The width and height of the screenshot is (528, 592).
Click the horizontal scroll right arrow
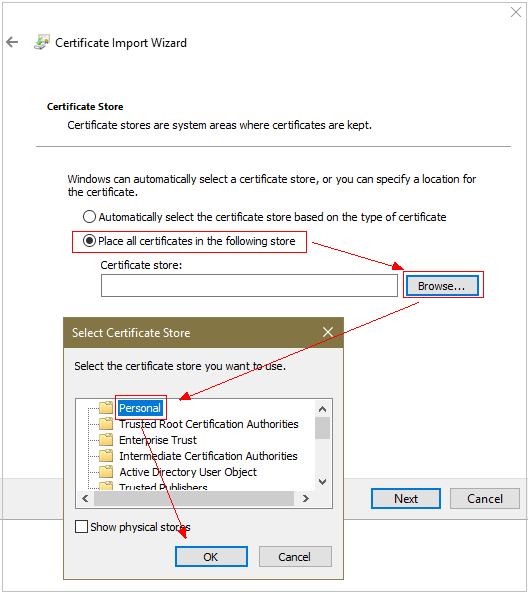pyautogui.click(x=306, y=499)
